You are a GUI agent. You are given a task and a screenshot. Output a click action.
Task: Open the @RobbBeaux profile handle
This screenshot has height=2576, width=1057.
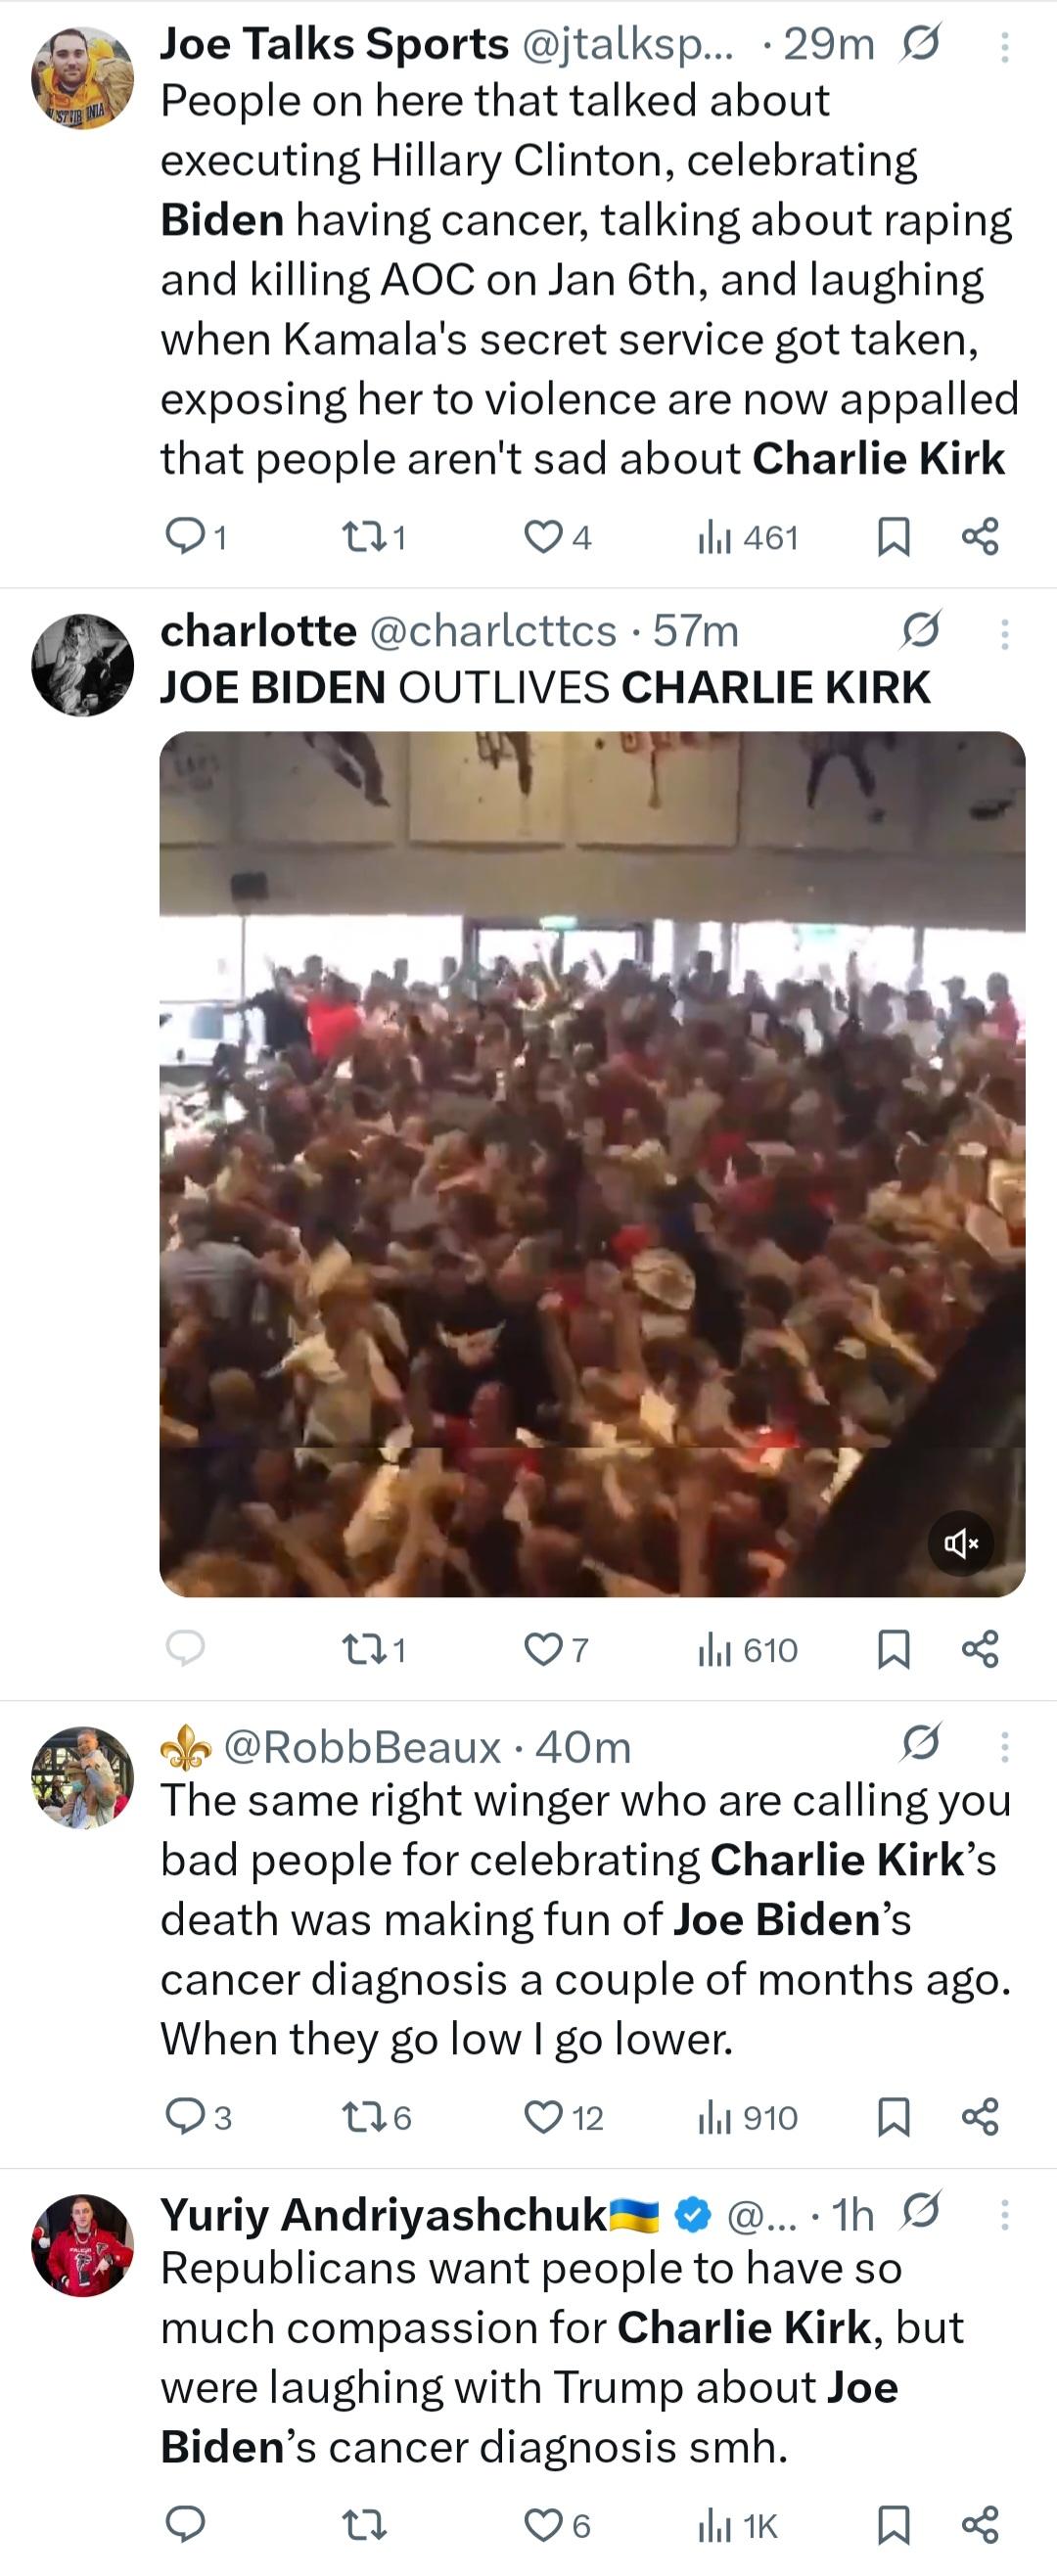(x=362, y=1747)
